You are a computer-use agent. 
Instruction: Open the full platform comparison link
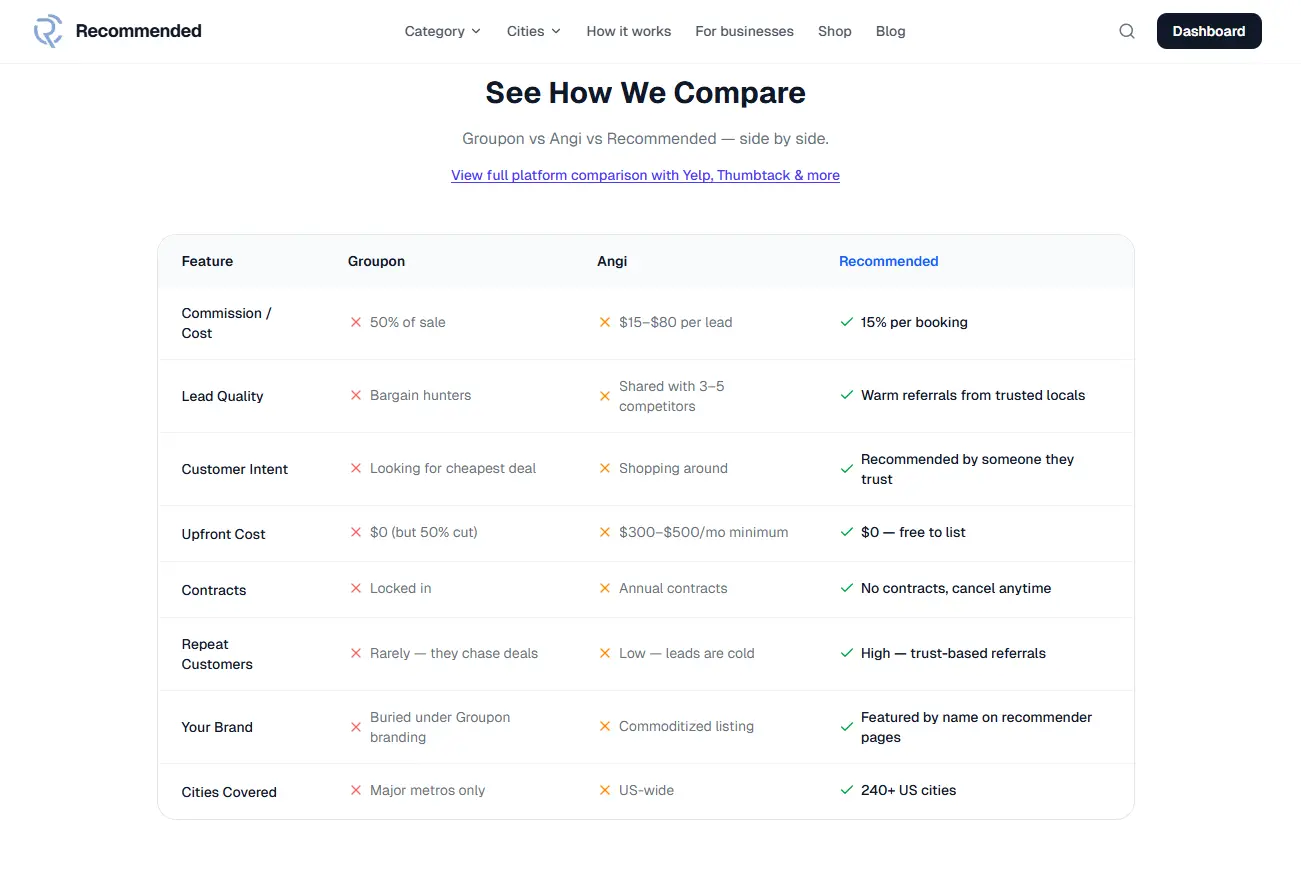(x=645, y=175)
